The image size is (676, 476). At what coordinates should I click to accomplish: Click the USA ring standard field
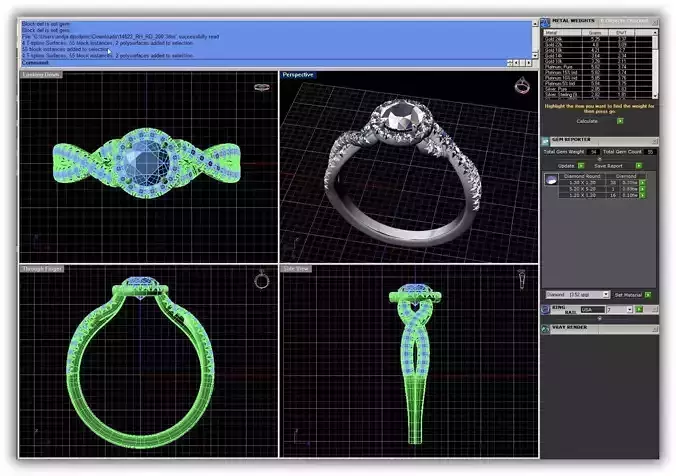tap(592, 310)
